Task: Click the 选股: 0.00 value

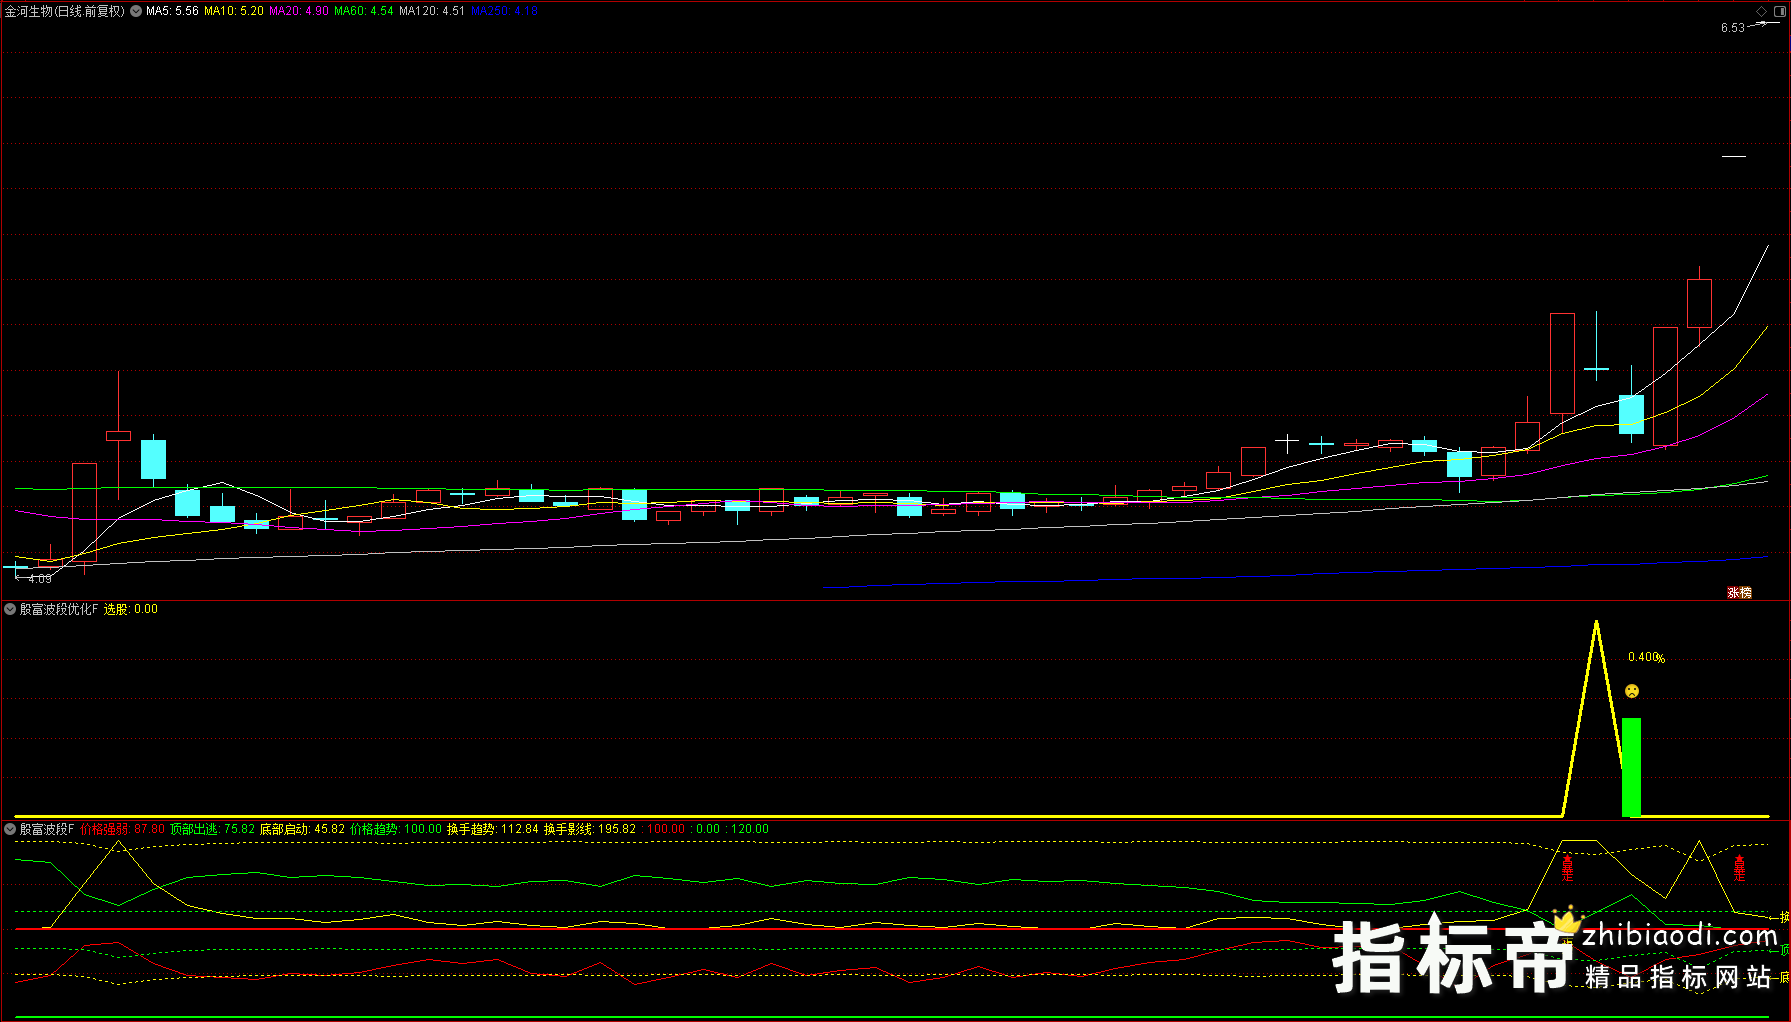Action: [131, 609]
